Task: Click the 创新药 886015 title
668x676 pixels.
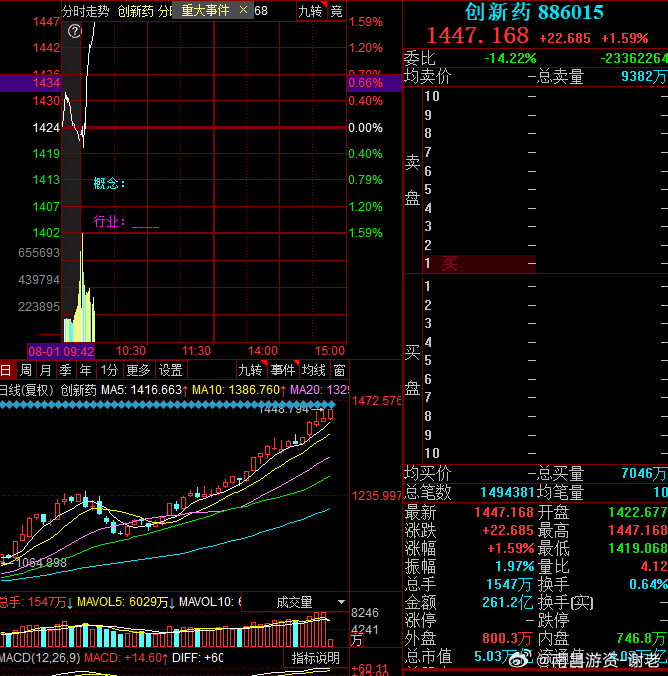Action: click(x=534, y=12)
